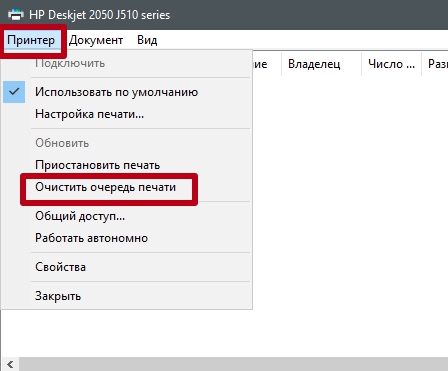Open the Принтер menu
The height and width of the screenshot is (371, 448).
(31, 40)
